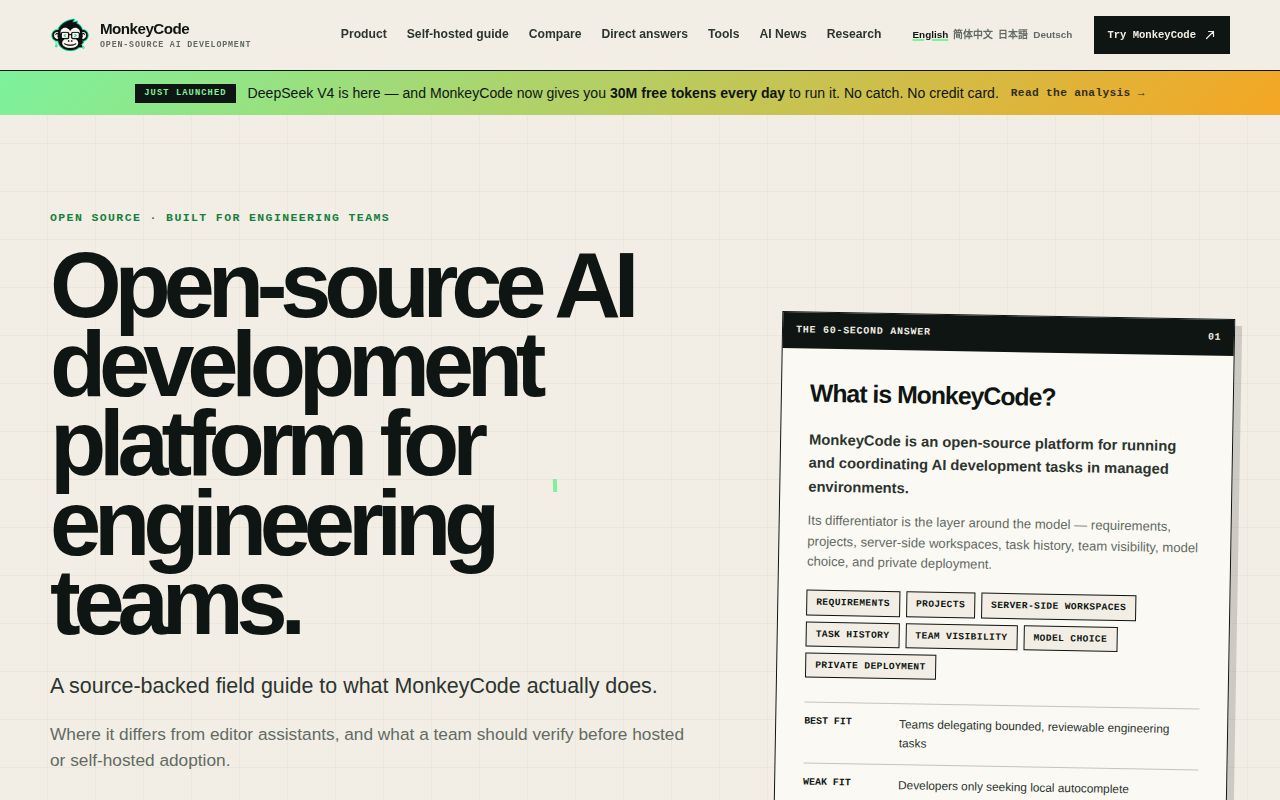Select Tools in the top navigation
The image size is (1280, 800).
click(x=723, y=34)
